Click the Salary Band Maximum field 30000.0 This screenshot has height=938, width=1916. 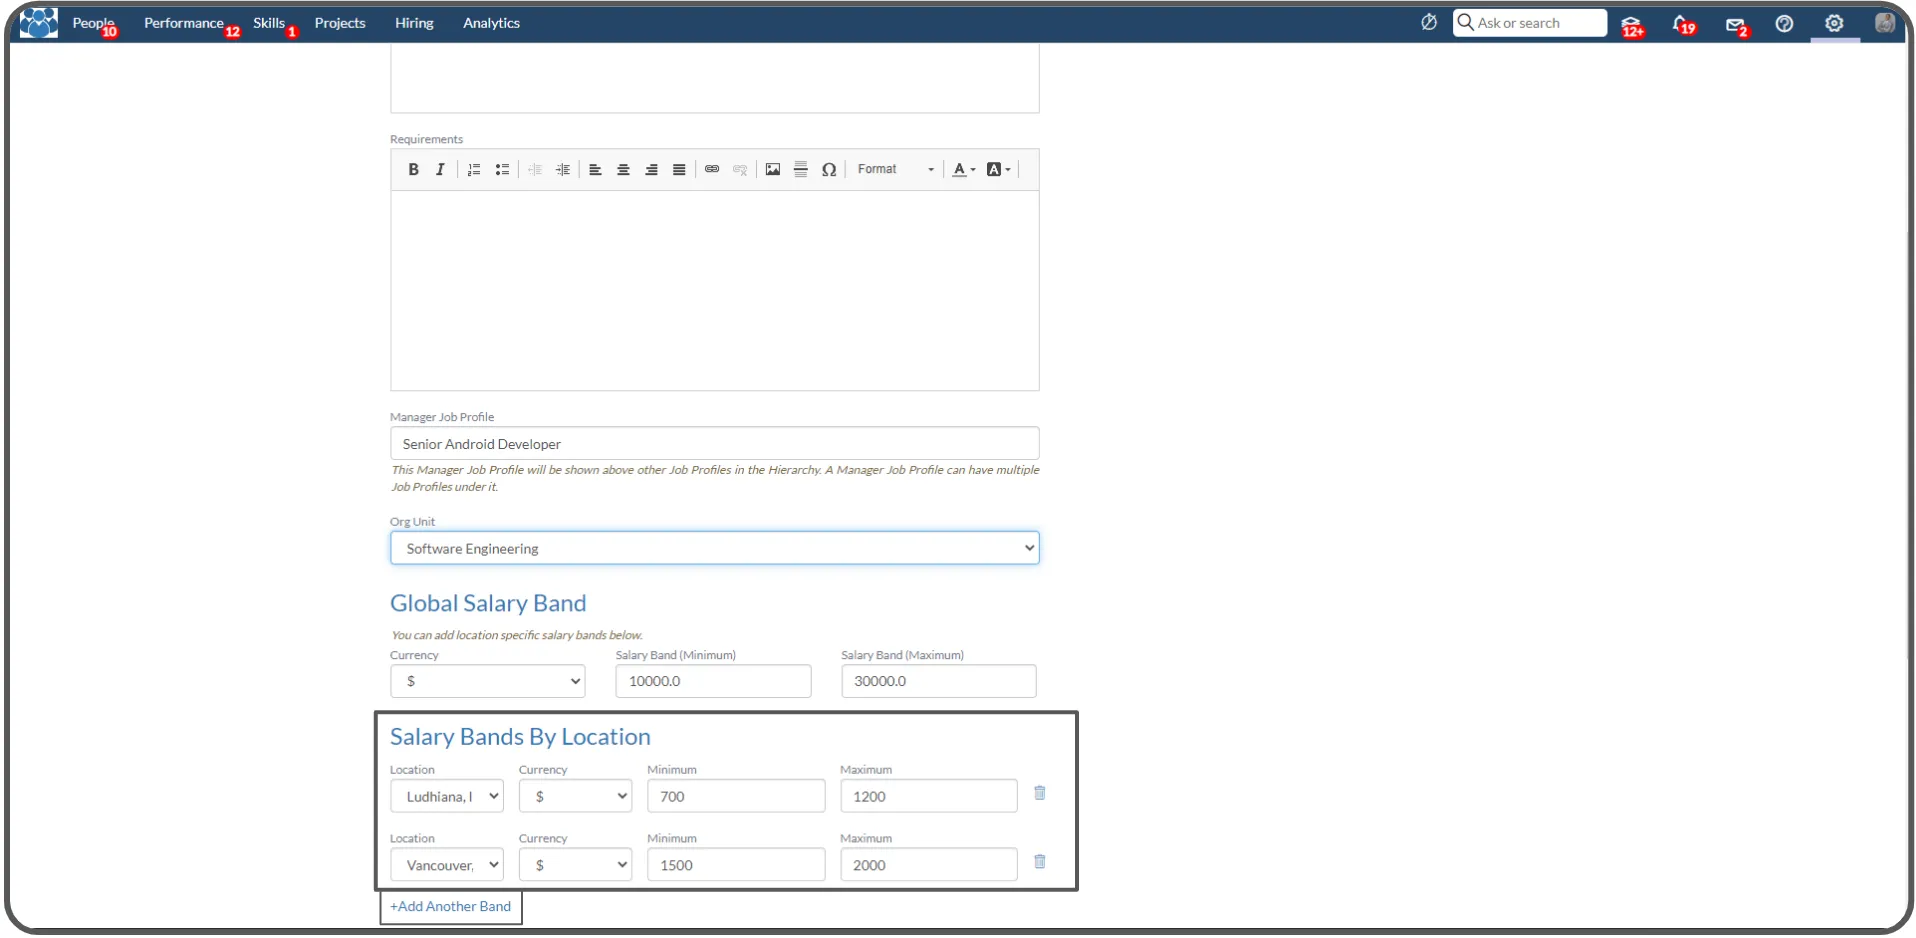[x=938, y=681]
